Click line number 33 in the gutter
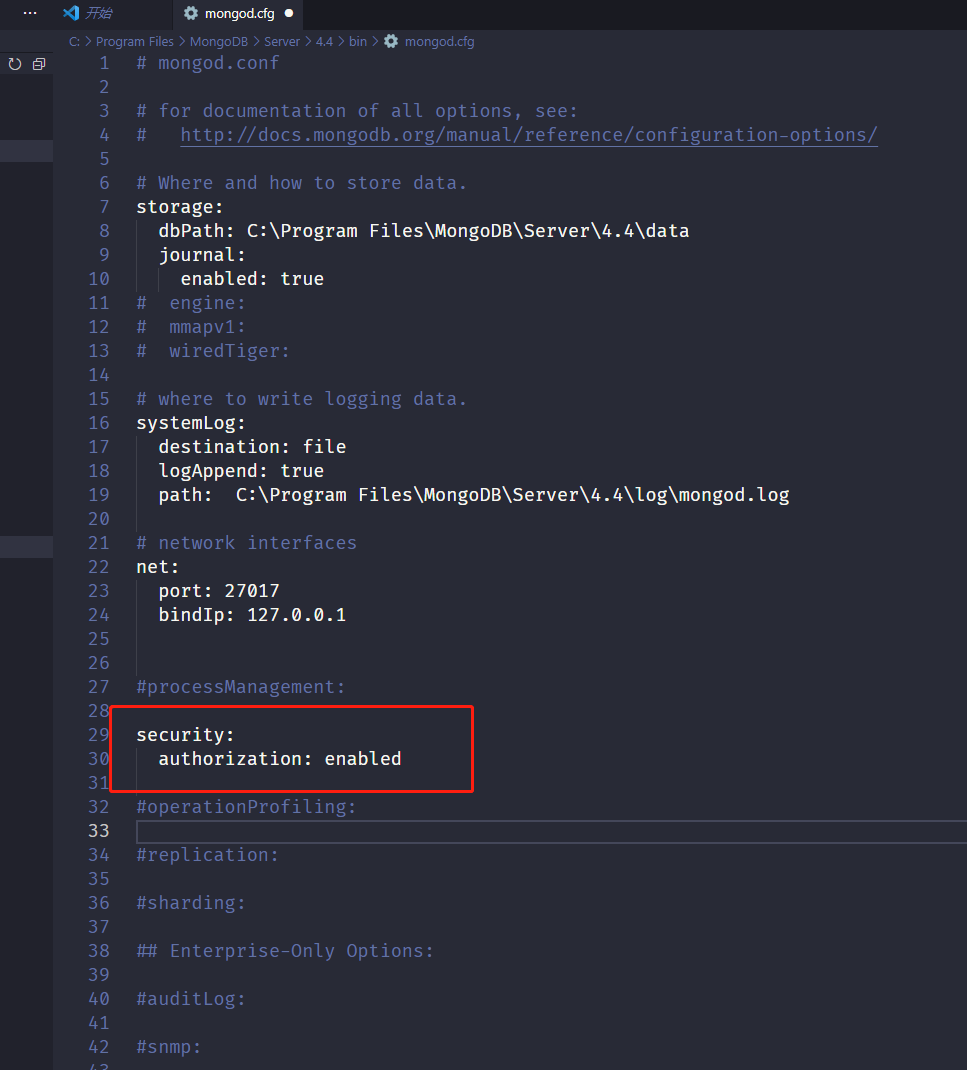 point(98,830)
